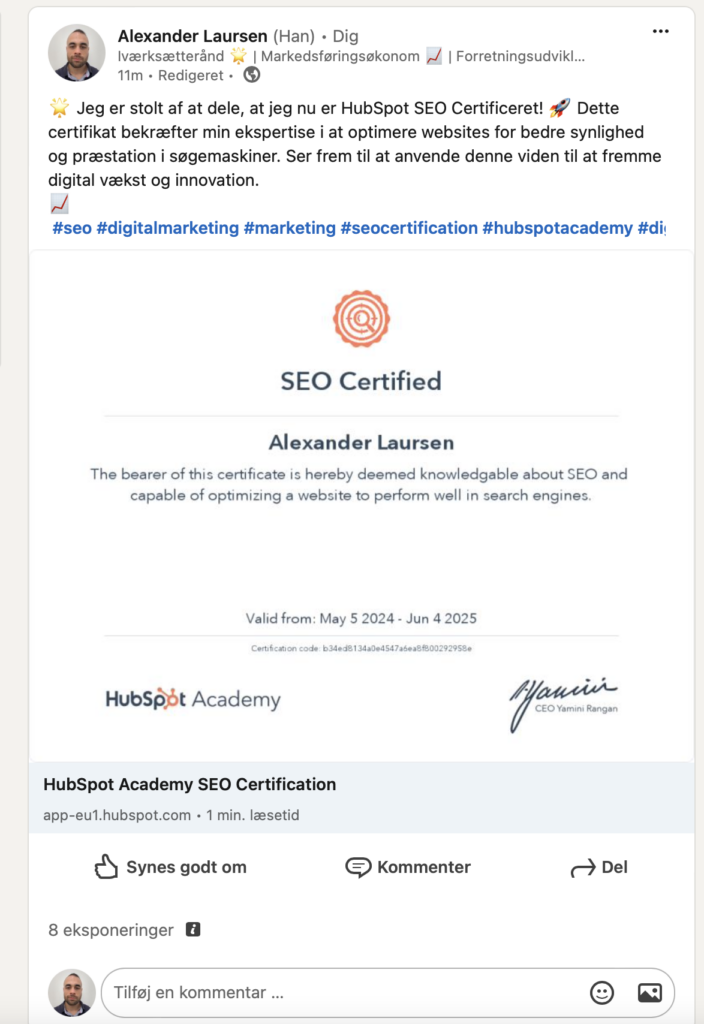Open the emoji picker in comment box
Image resolution: width=704 pixels, height=1024 pixels.
pos(602,992)
